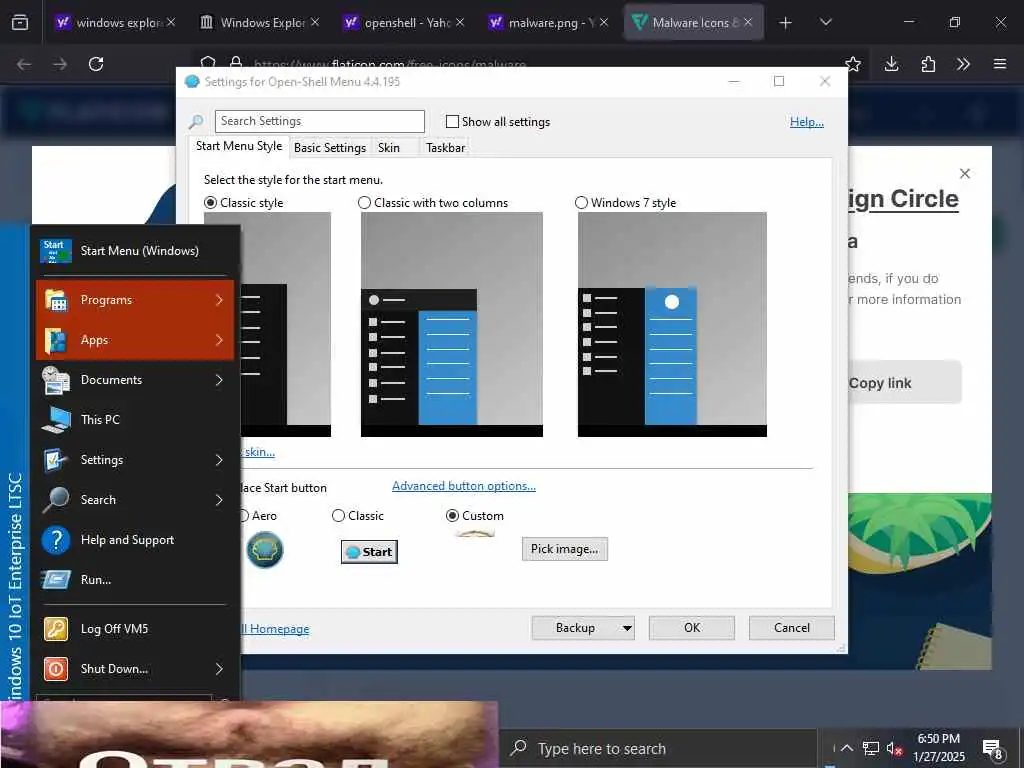Screen dimensions: 1024x768
Task: Enable Show all settings checkbox
Action: point(452,121)
